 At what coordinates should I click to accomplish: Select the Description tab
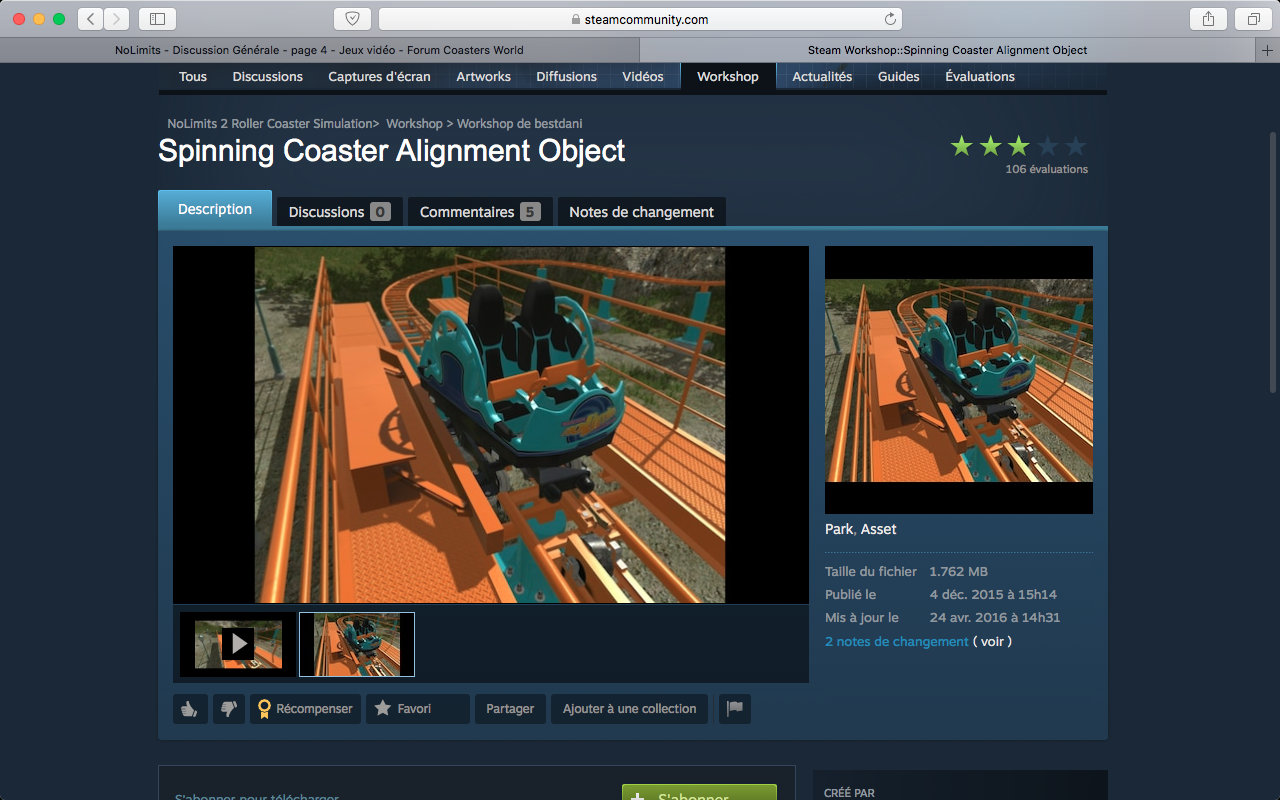[x=215, y=209]
